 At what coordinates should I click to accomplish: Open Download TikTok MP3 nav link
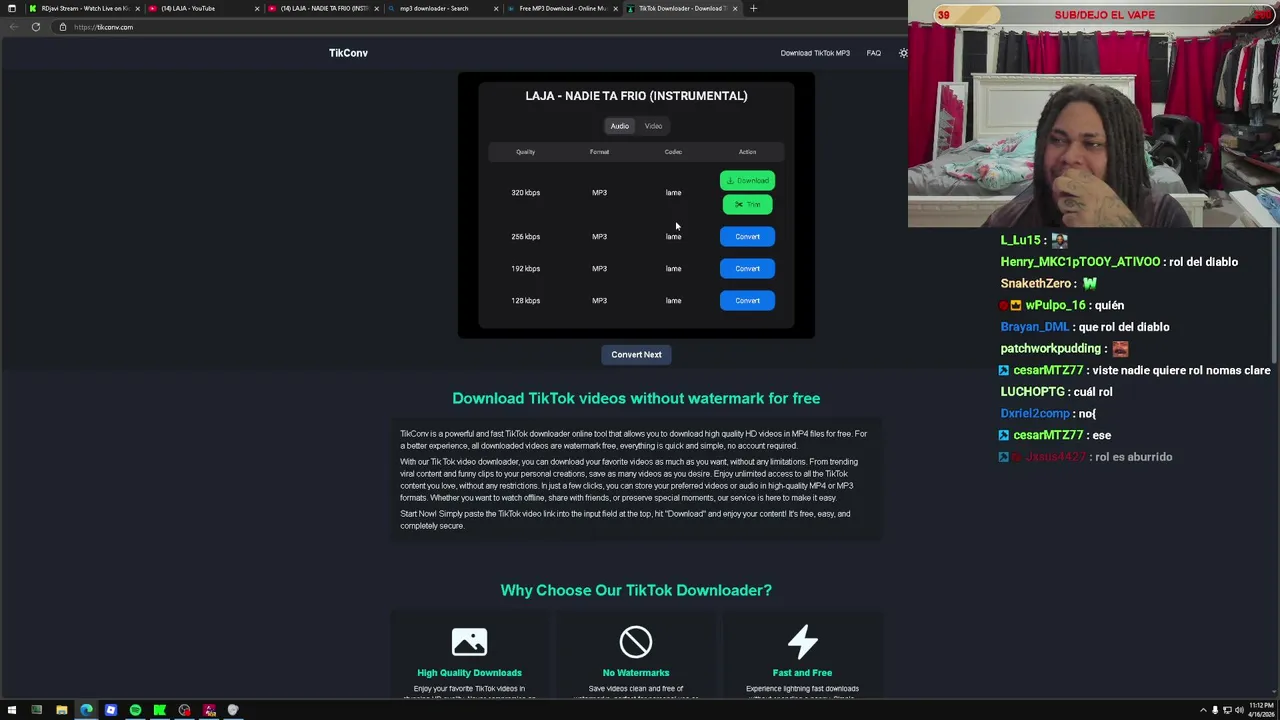point(815,53)
